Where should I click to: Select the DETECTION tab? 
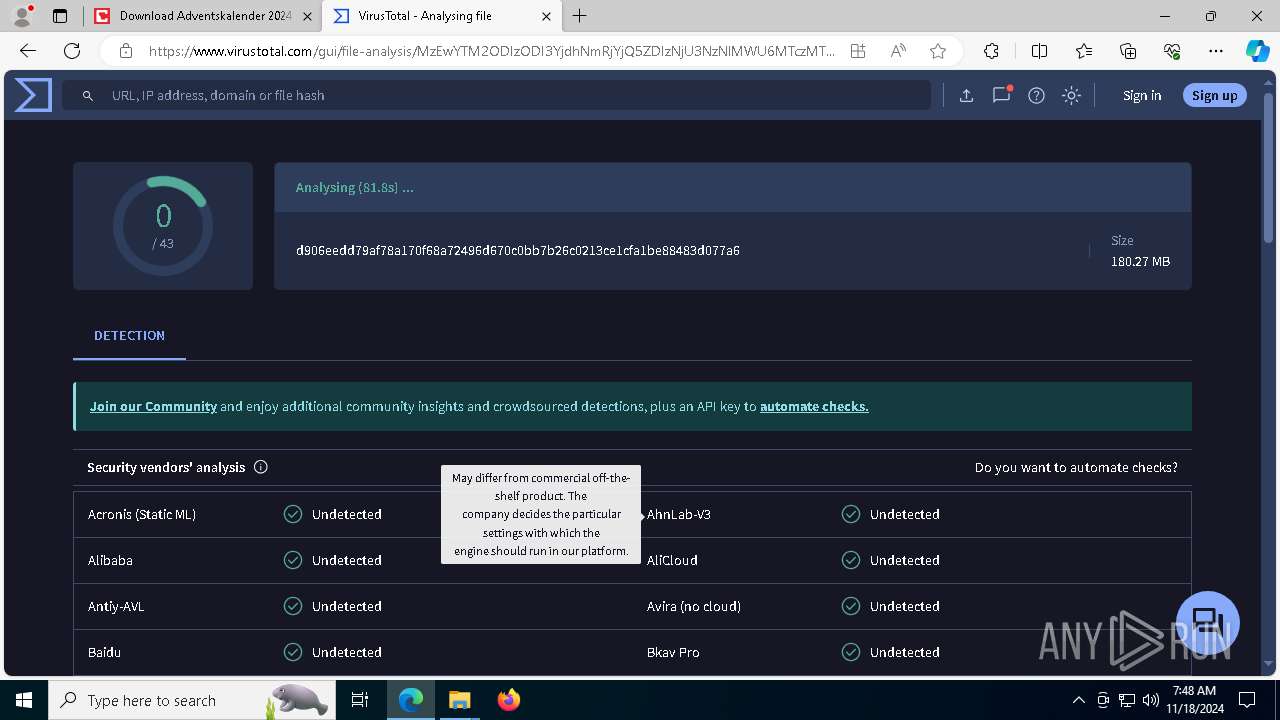point(129,336)
